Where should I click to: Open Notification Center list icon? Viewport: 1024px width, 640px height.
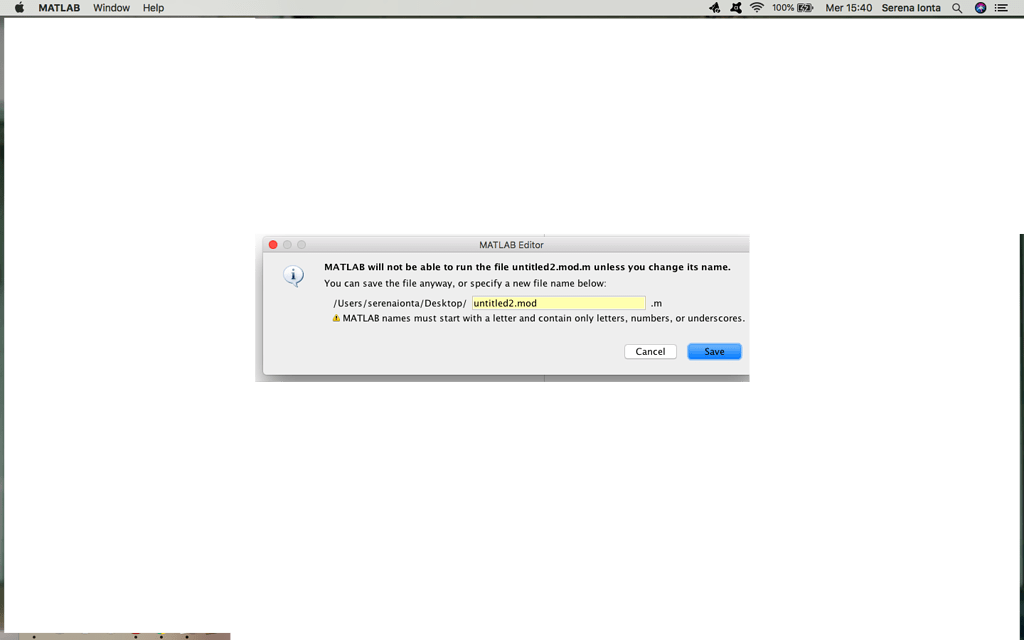[1001, 8]
